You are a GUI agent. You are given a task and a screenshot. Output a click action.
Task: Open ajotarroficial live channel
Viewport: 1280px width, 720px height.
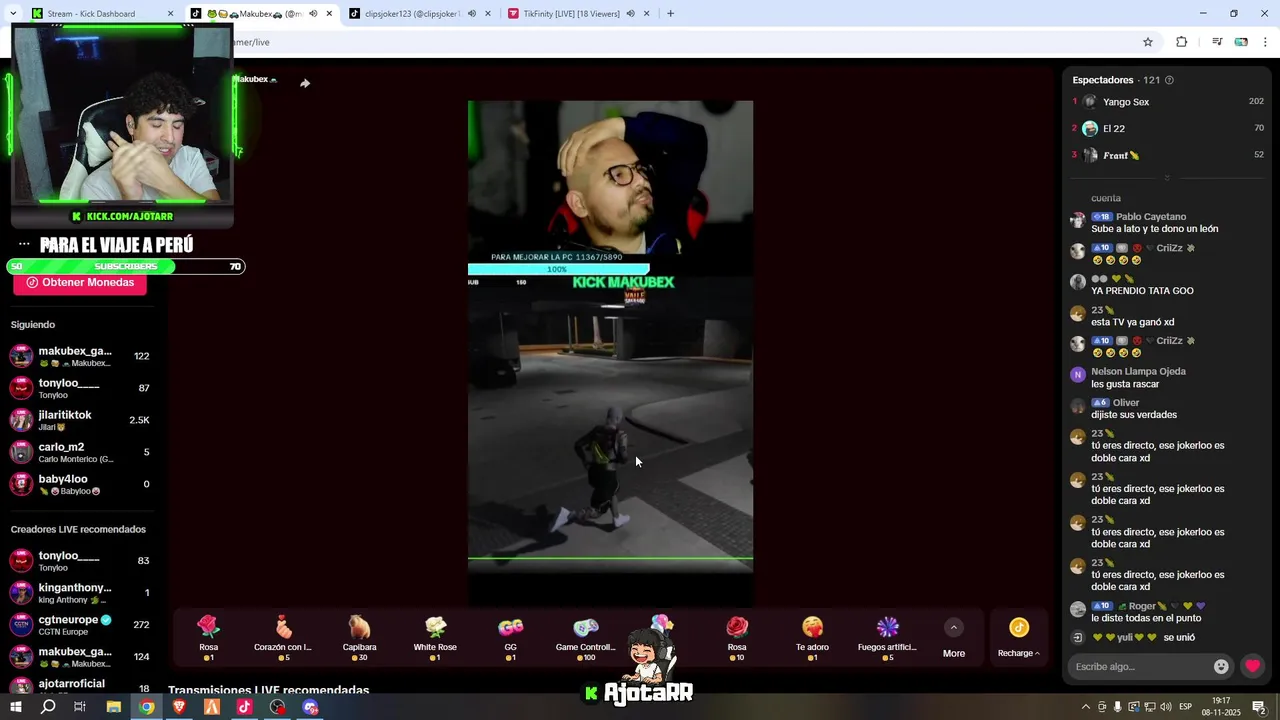(x=80, y=686)
